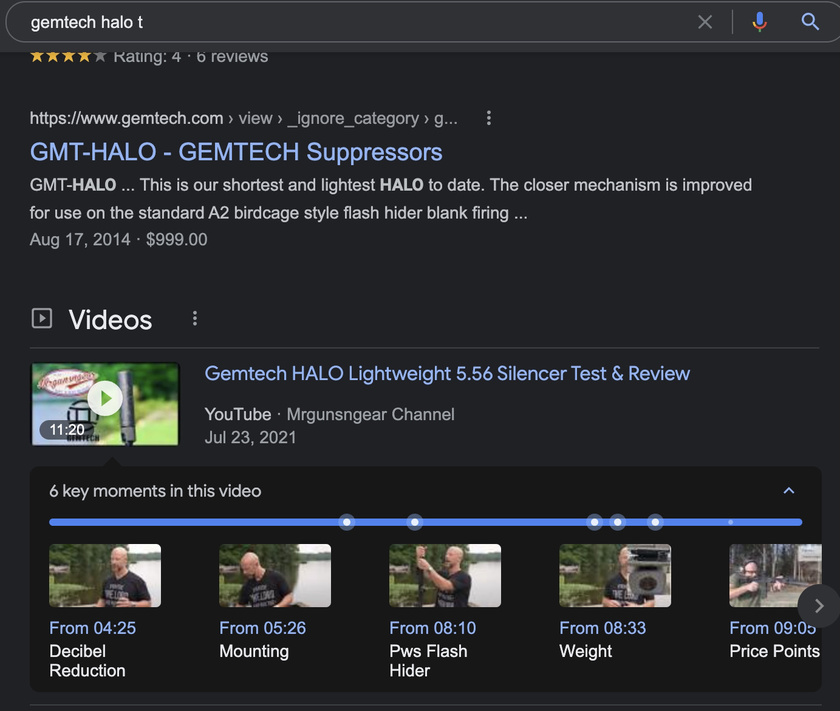Click the fourth timeline marker for 08:33
Screen dimensions: 840x711
point(618,522)
